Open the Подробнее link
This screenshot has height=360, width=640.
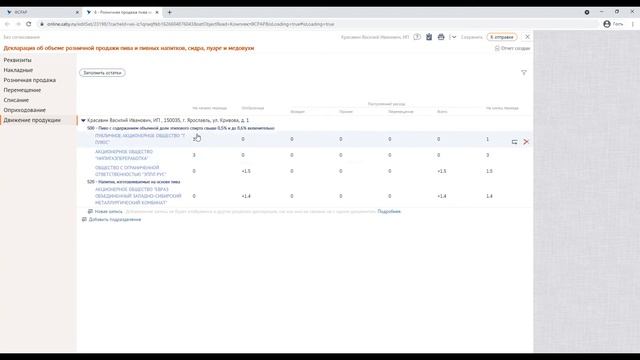(389, 211)
